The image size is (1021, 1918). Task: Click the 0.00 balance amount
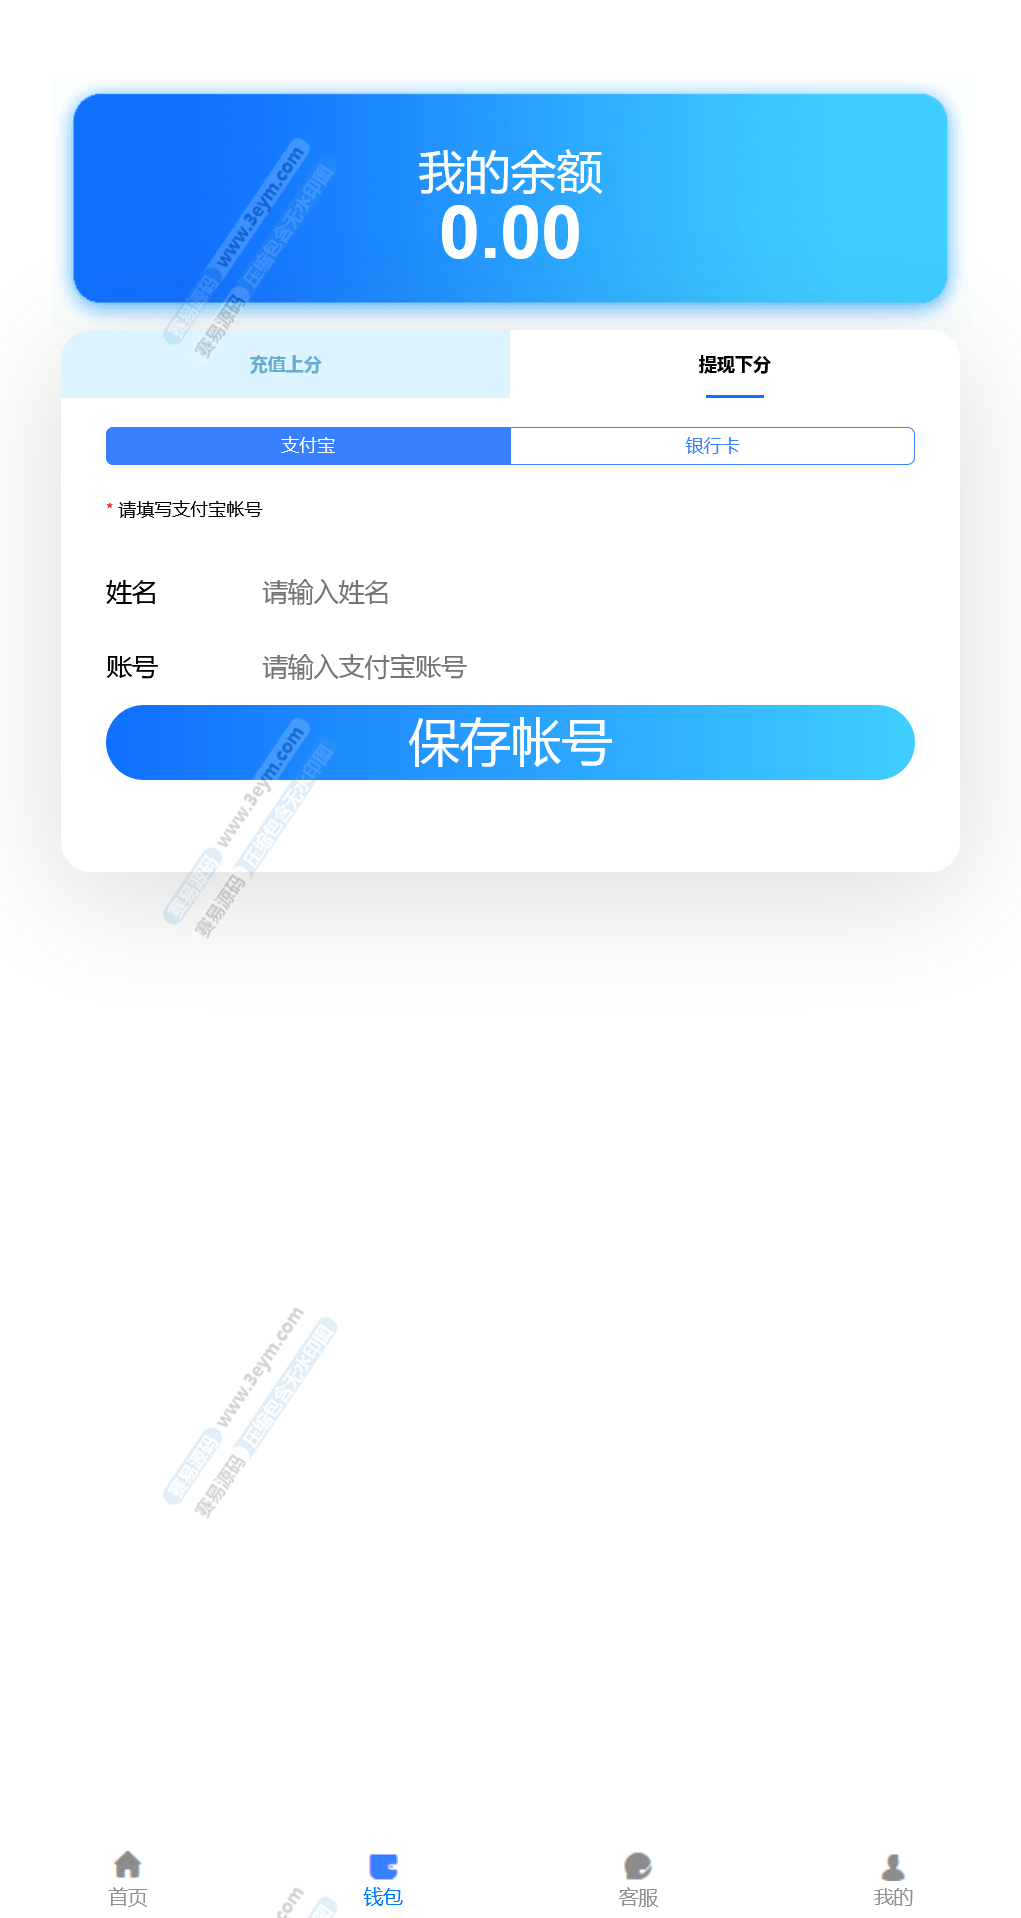pyautogui.click(x=510, y=233)
